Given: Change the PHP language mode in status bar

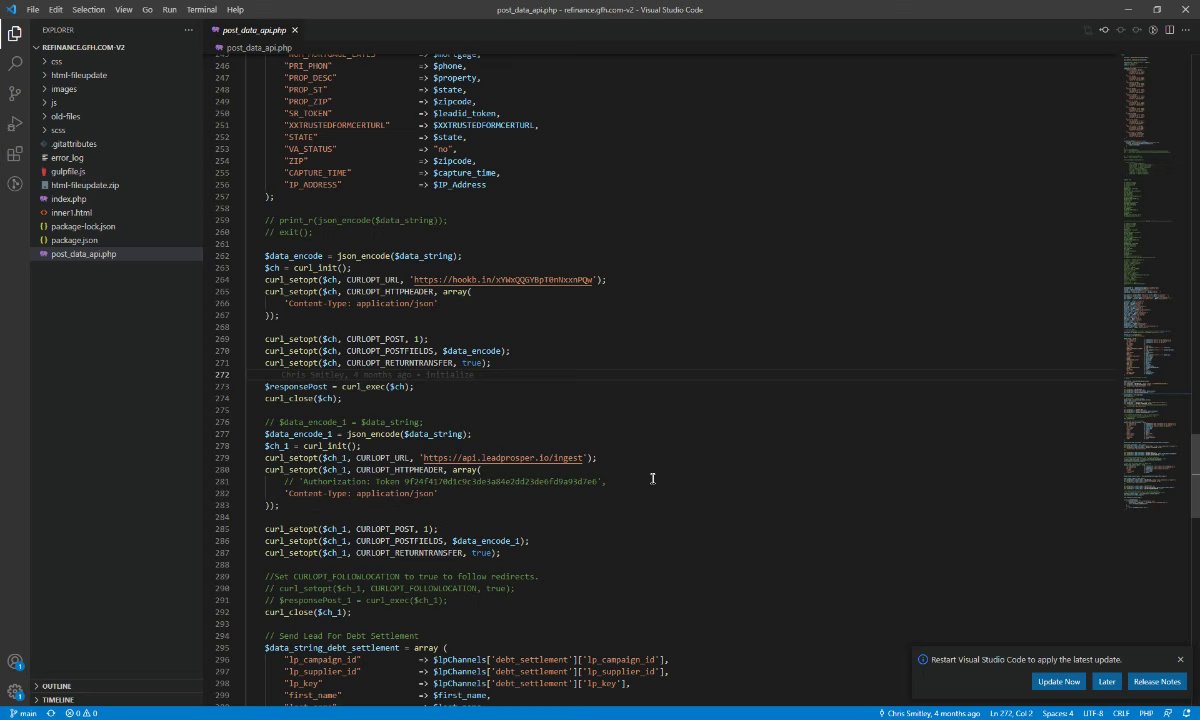Looking at the screenshot, I should (x=1147, y=713).
